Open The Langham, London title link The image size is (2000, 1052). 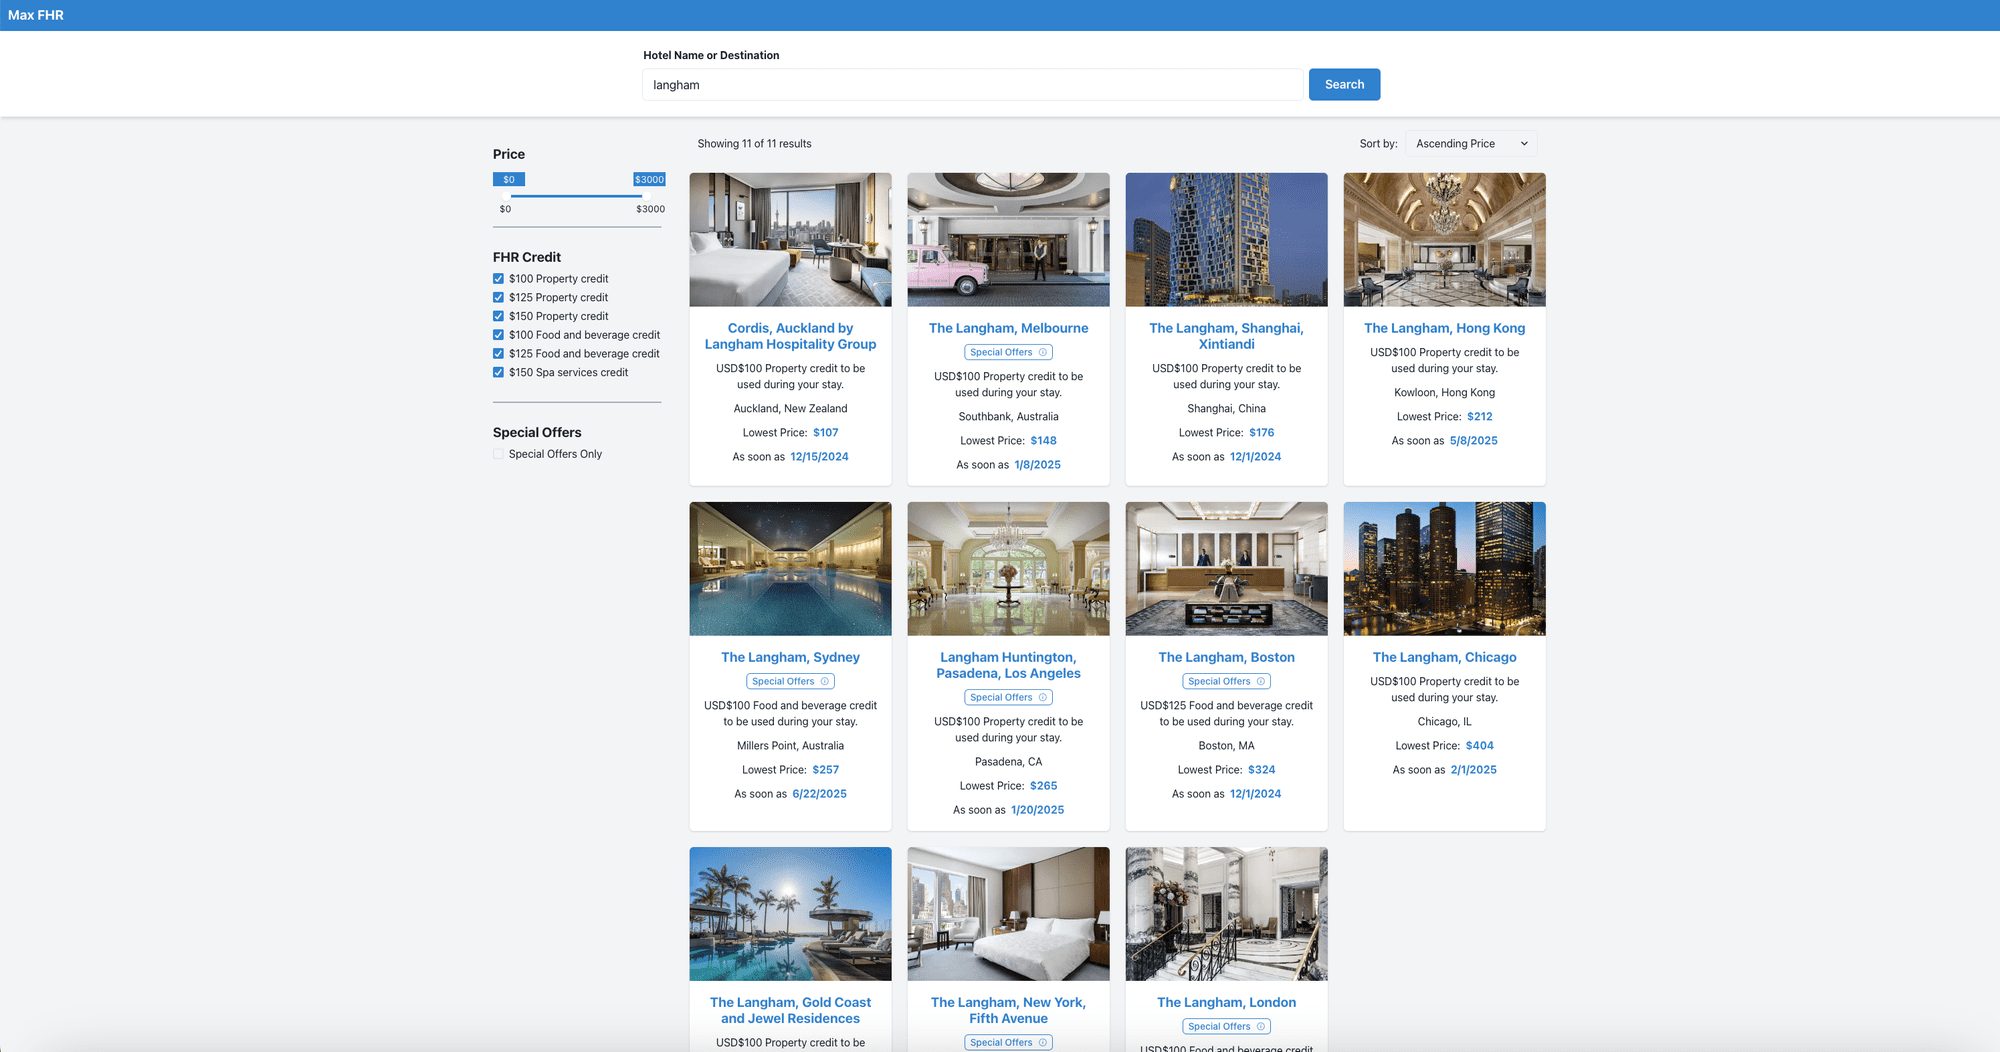coord(1226,1002)
